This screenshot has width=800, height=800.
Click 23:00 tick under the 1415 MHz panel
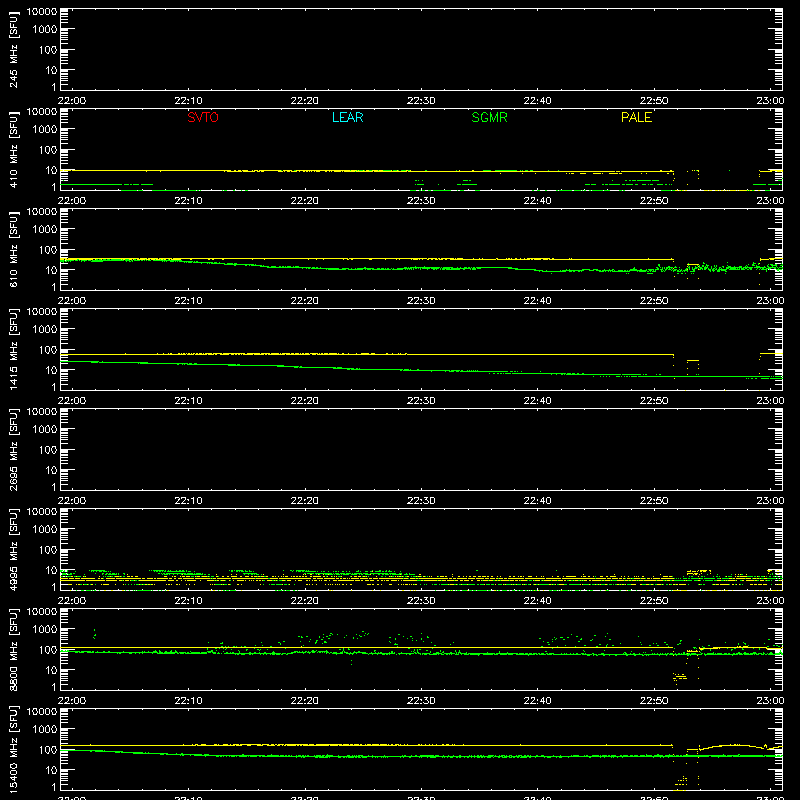coord(770,401)
